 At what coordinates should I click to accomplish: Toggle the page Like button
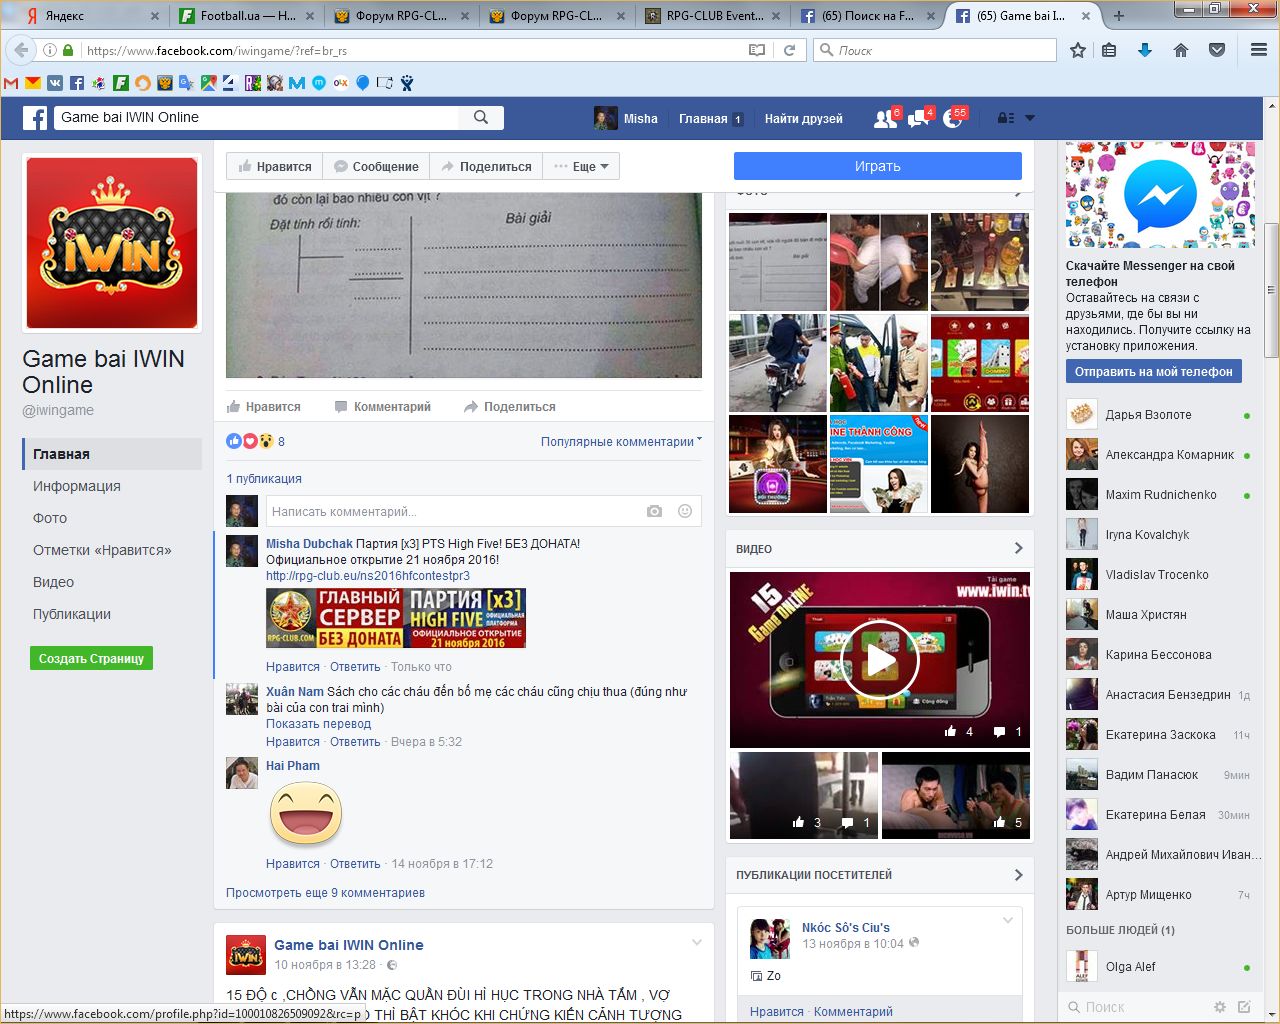coord(275,167)
